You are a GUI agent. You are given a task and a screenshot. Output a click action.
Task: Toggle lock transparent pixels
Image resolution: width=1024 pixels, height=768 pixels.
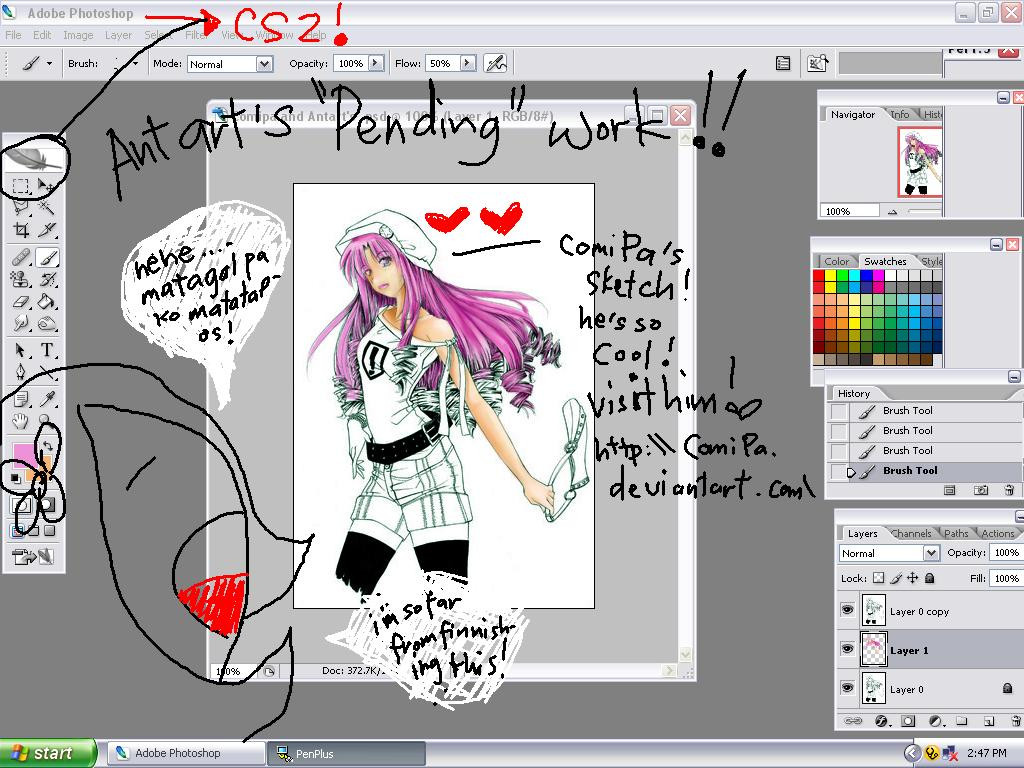tap(879, 578)
